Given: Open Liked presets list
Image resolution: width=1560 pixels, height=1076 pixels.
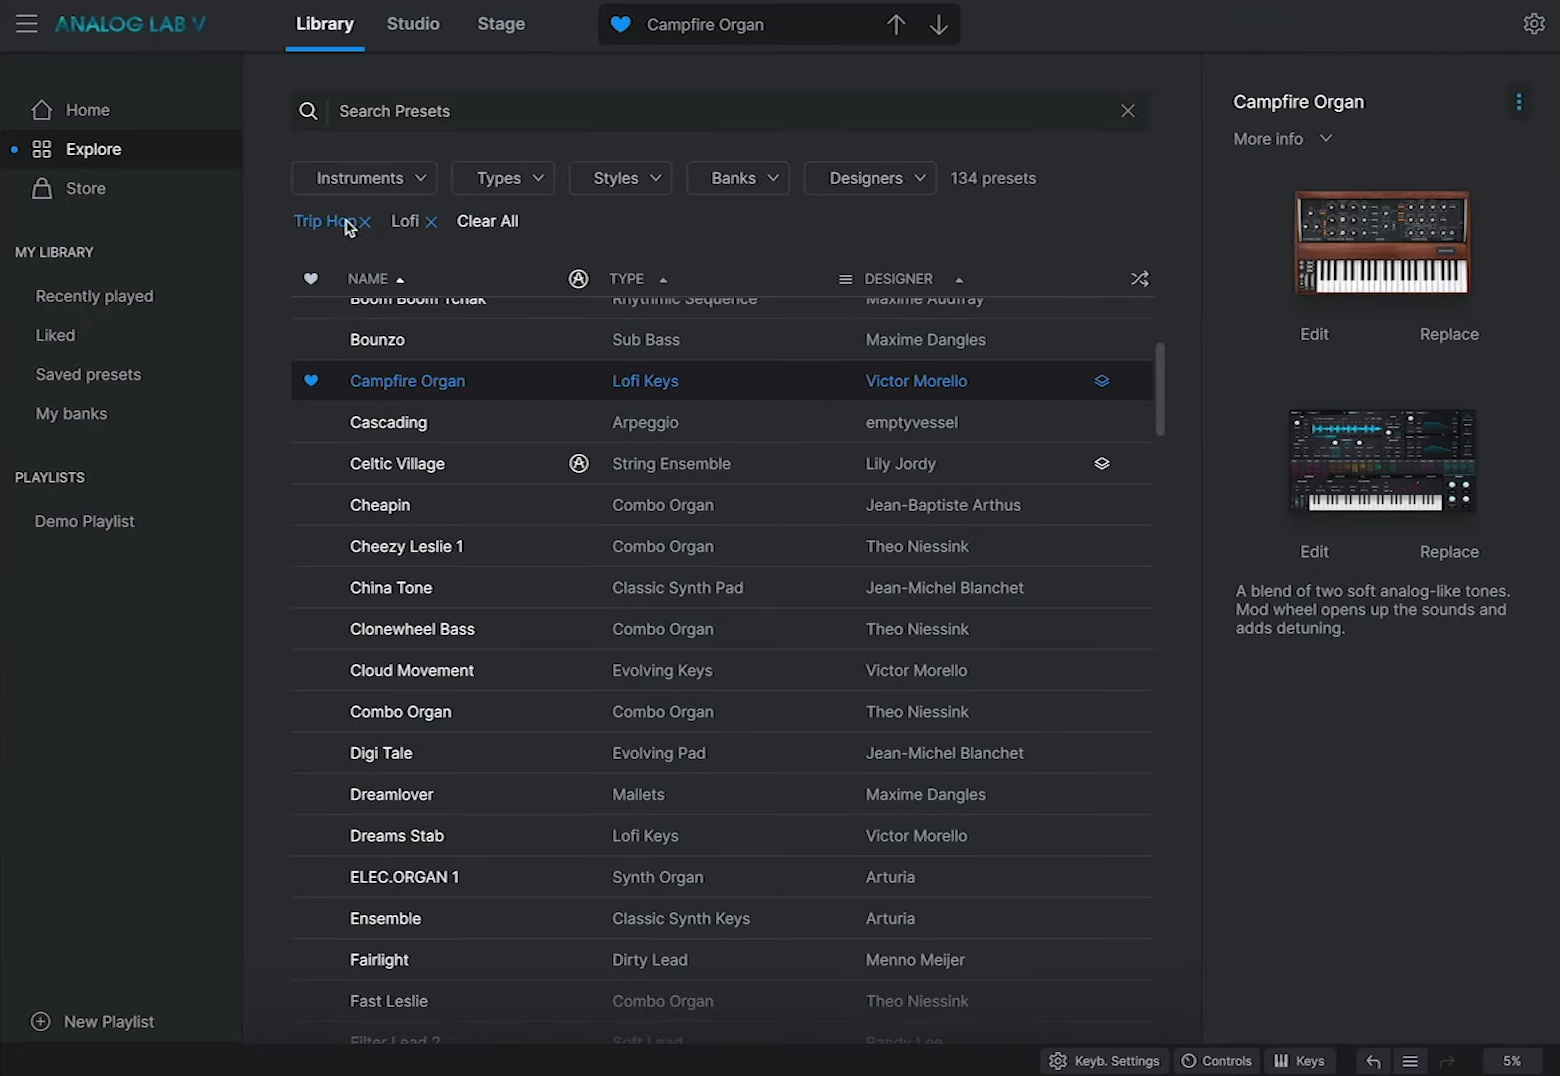Looking at the screenshot, I should point(56,335).
